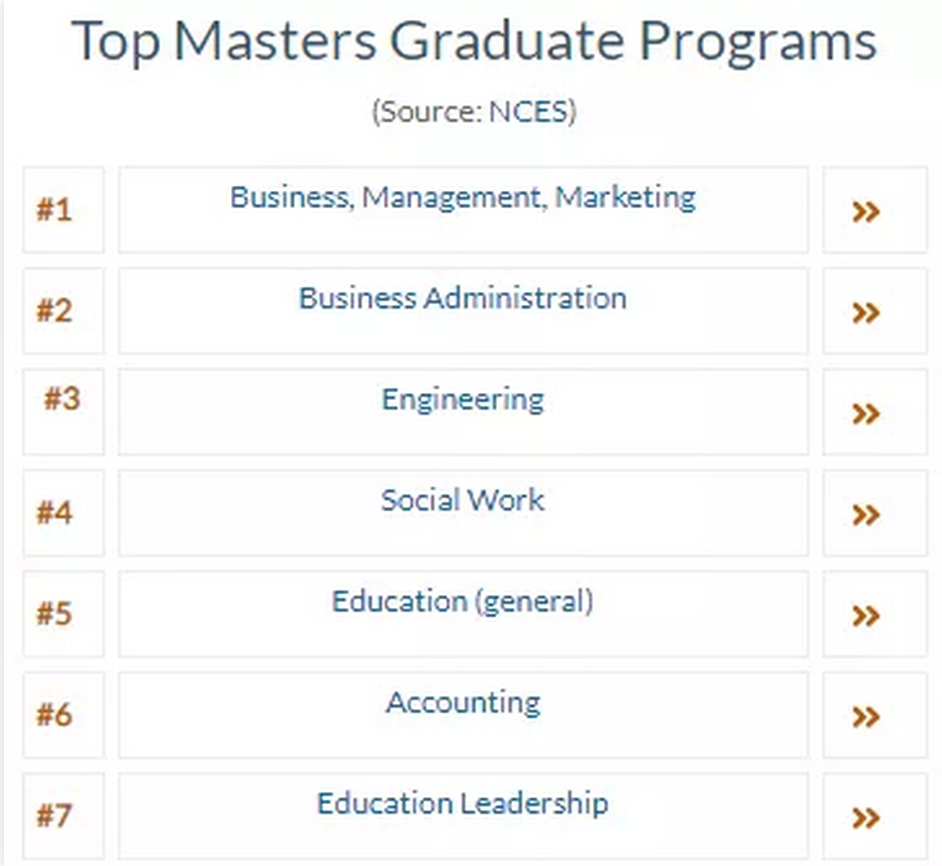Click the double-arrow icon for Business, Management, Marketing

pyautogui.click(x=865, y=211)
